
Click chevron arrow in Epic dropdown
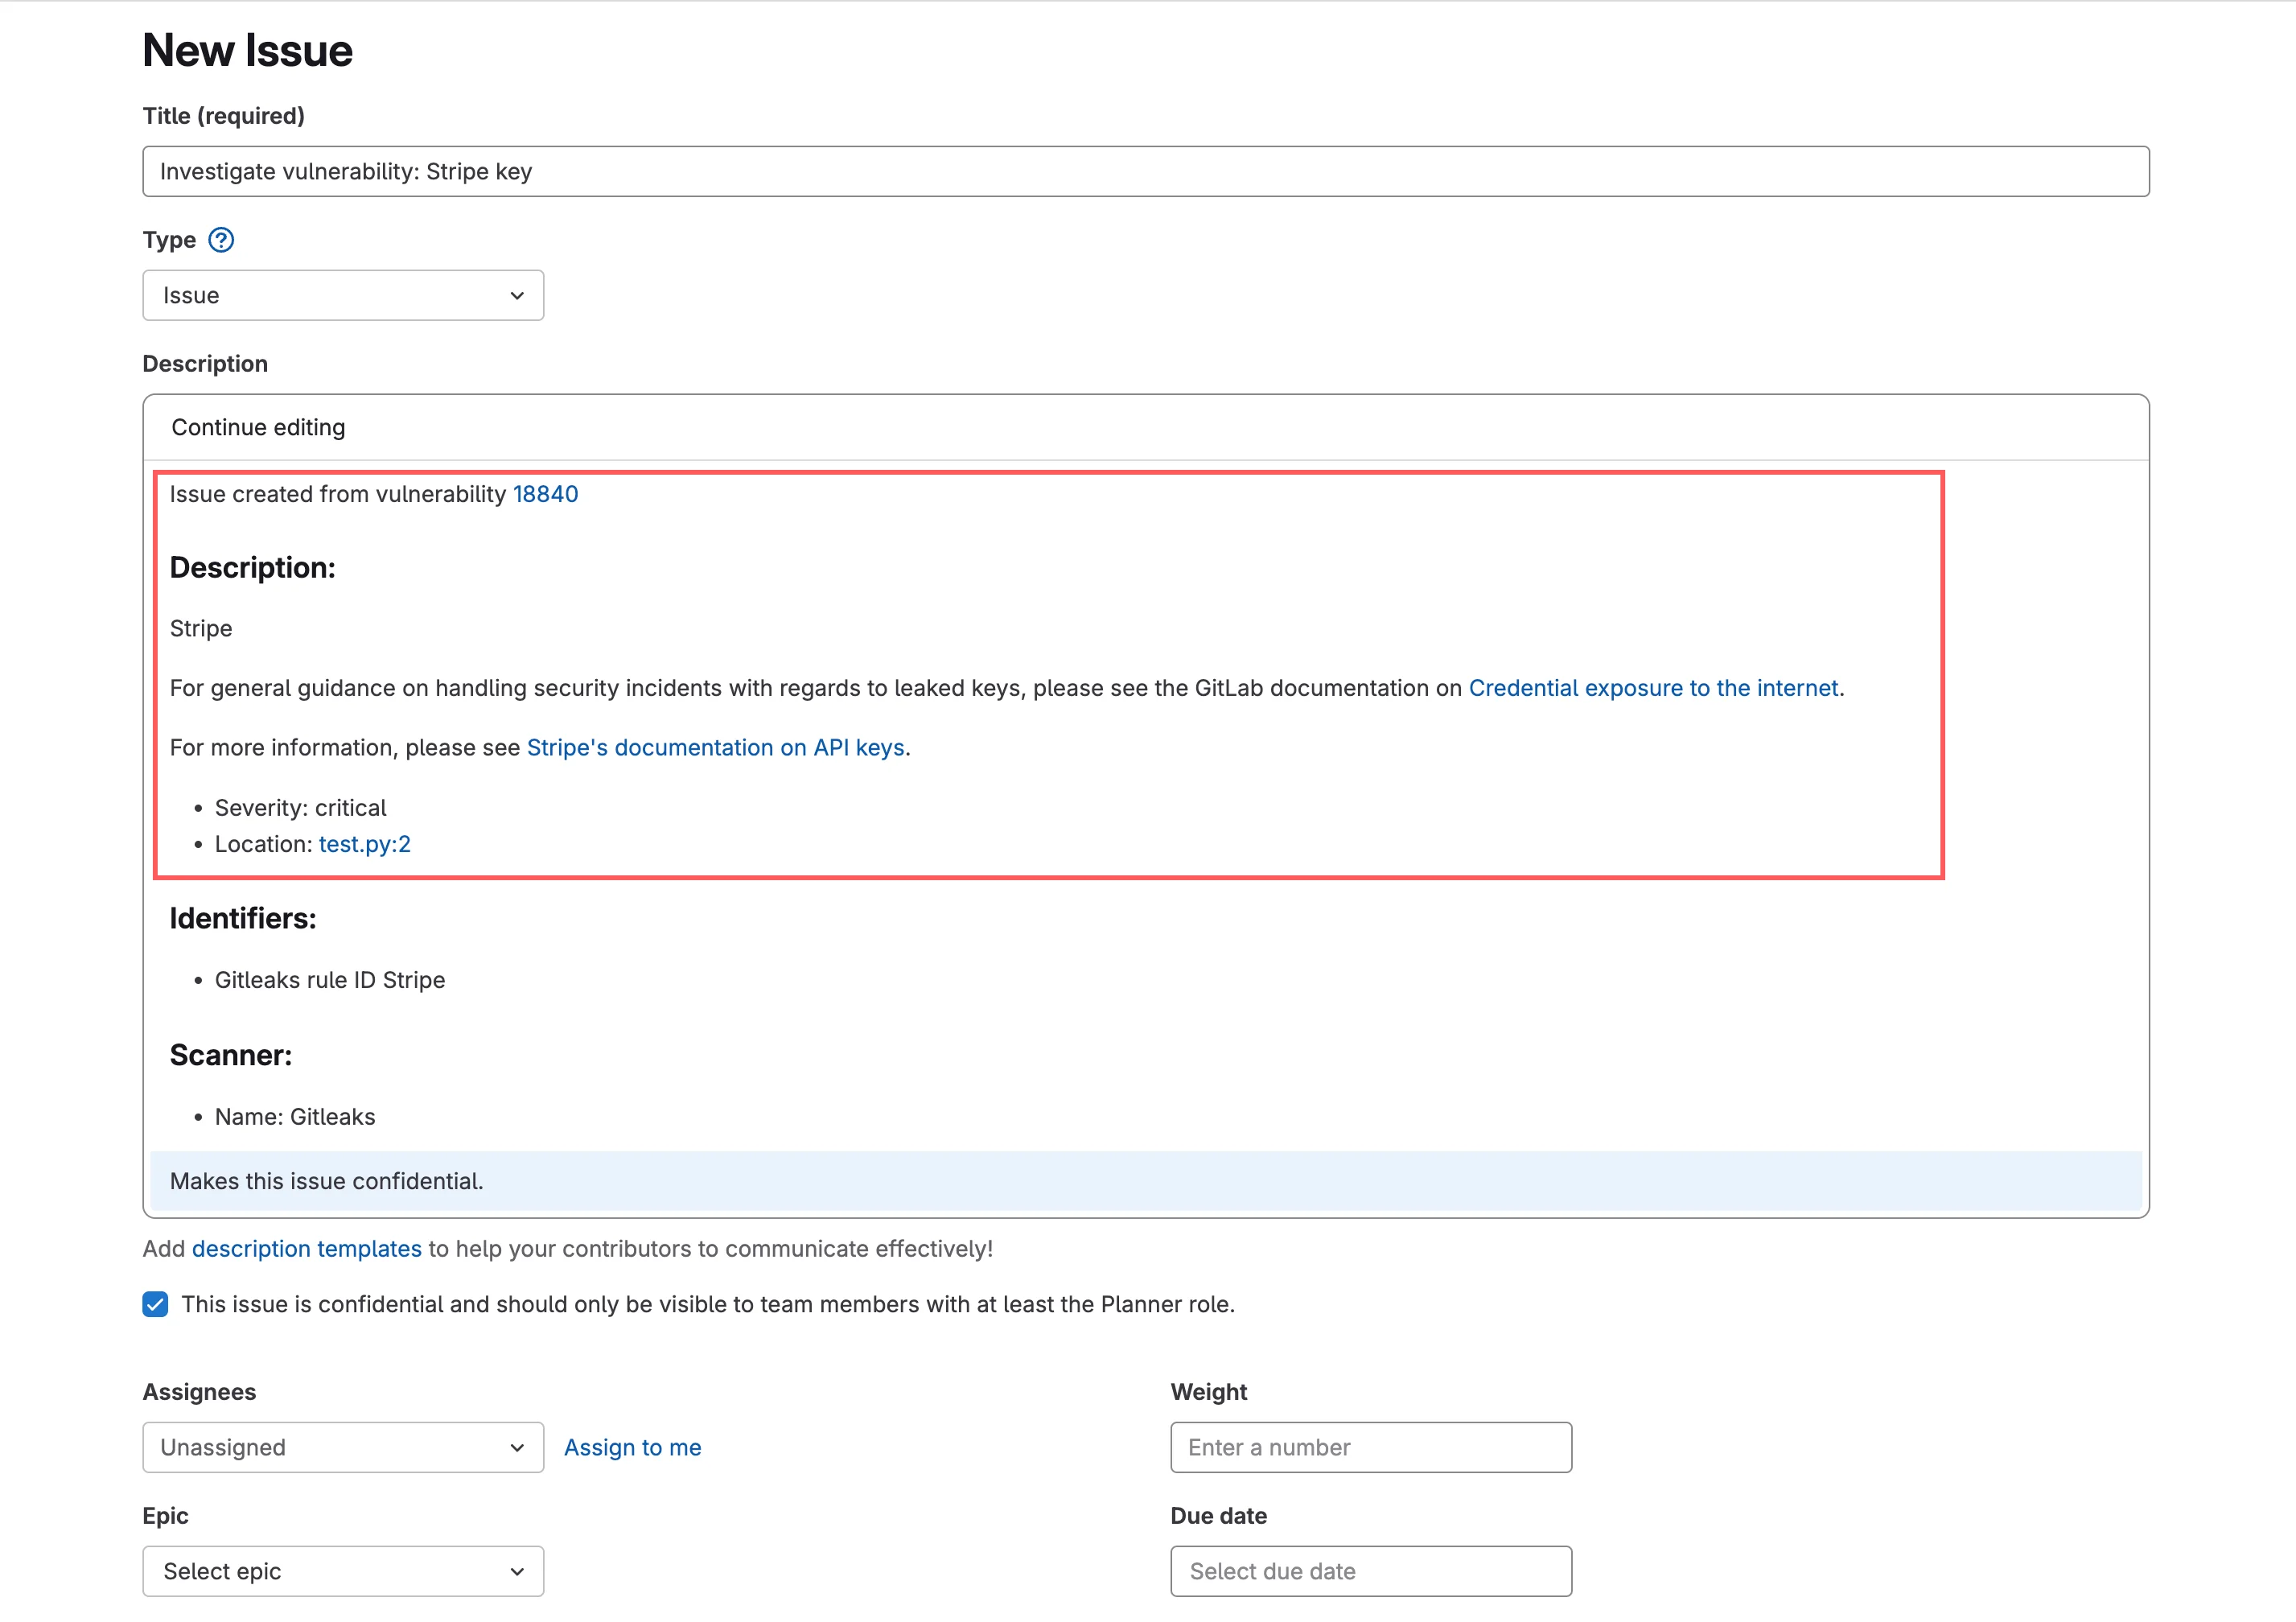517,1571
